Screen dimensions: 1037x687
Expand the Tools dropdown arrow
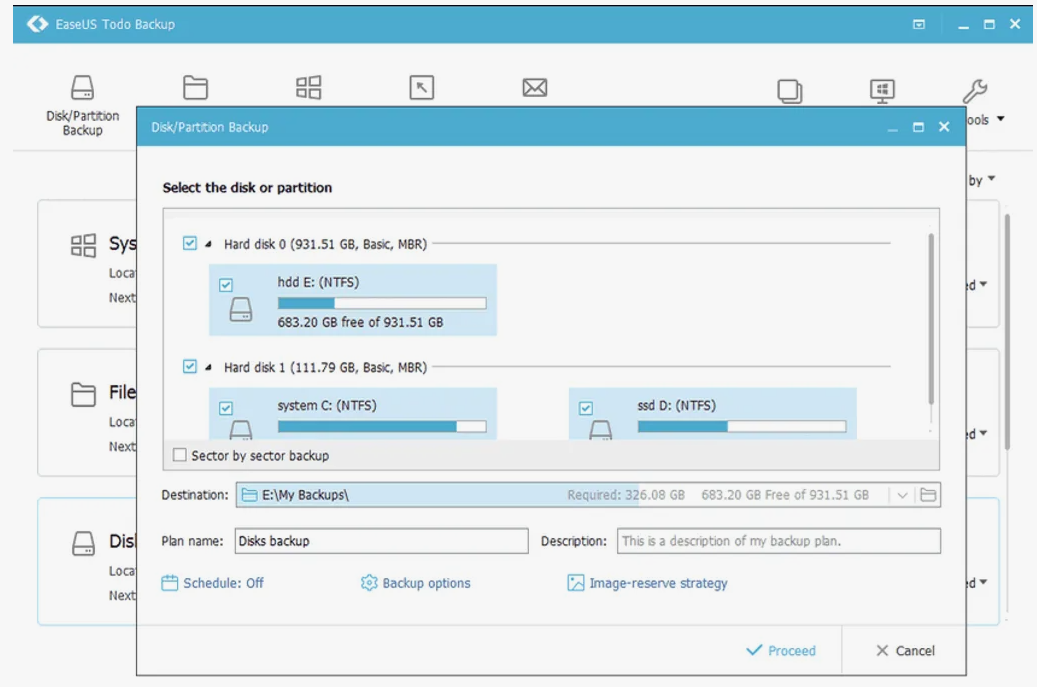coord(1001,119)
